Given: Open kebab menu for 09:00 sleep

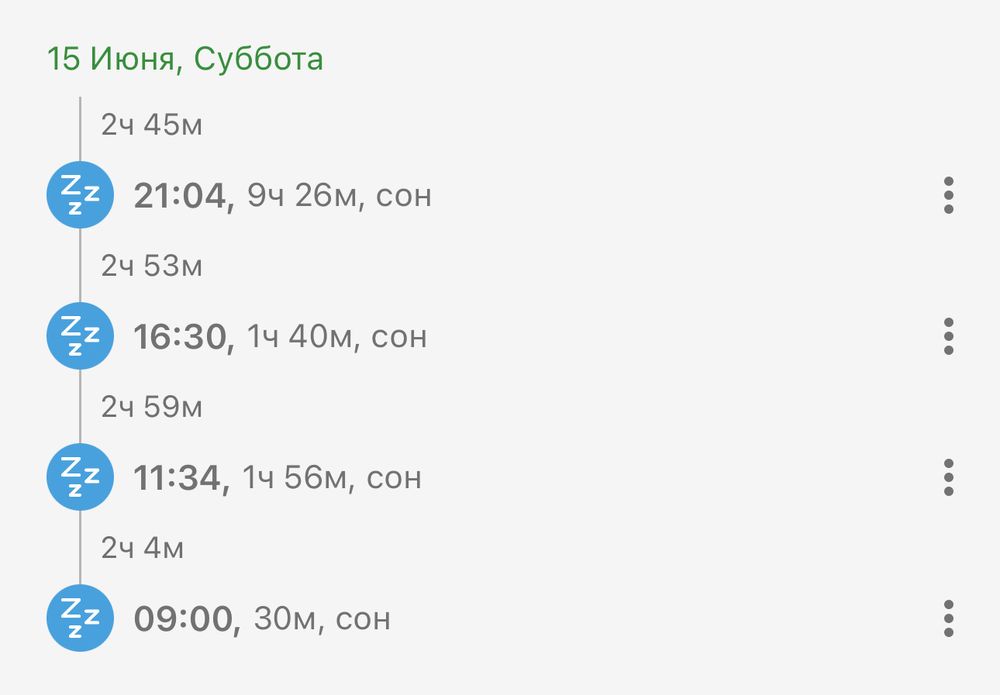Looking at the screenshot, I should 949,618.
